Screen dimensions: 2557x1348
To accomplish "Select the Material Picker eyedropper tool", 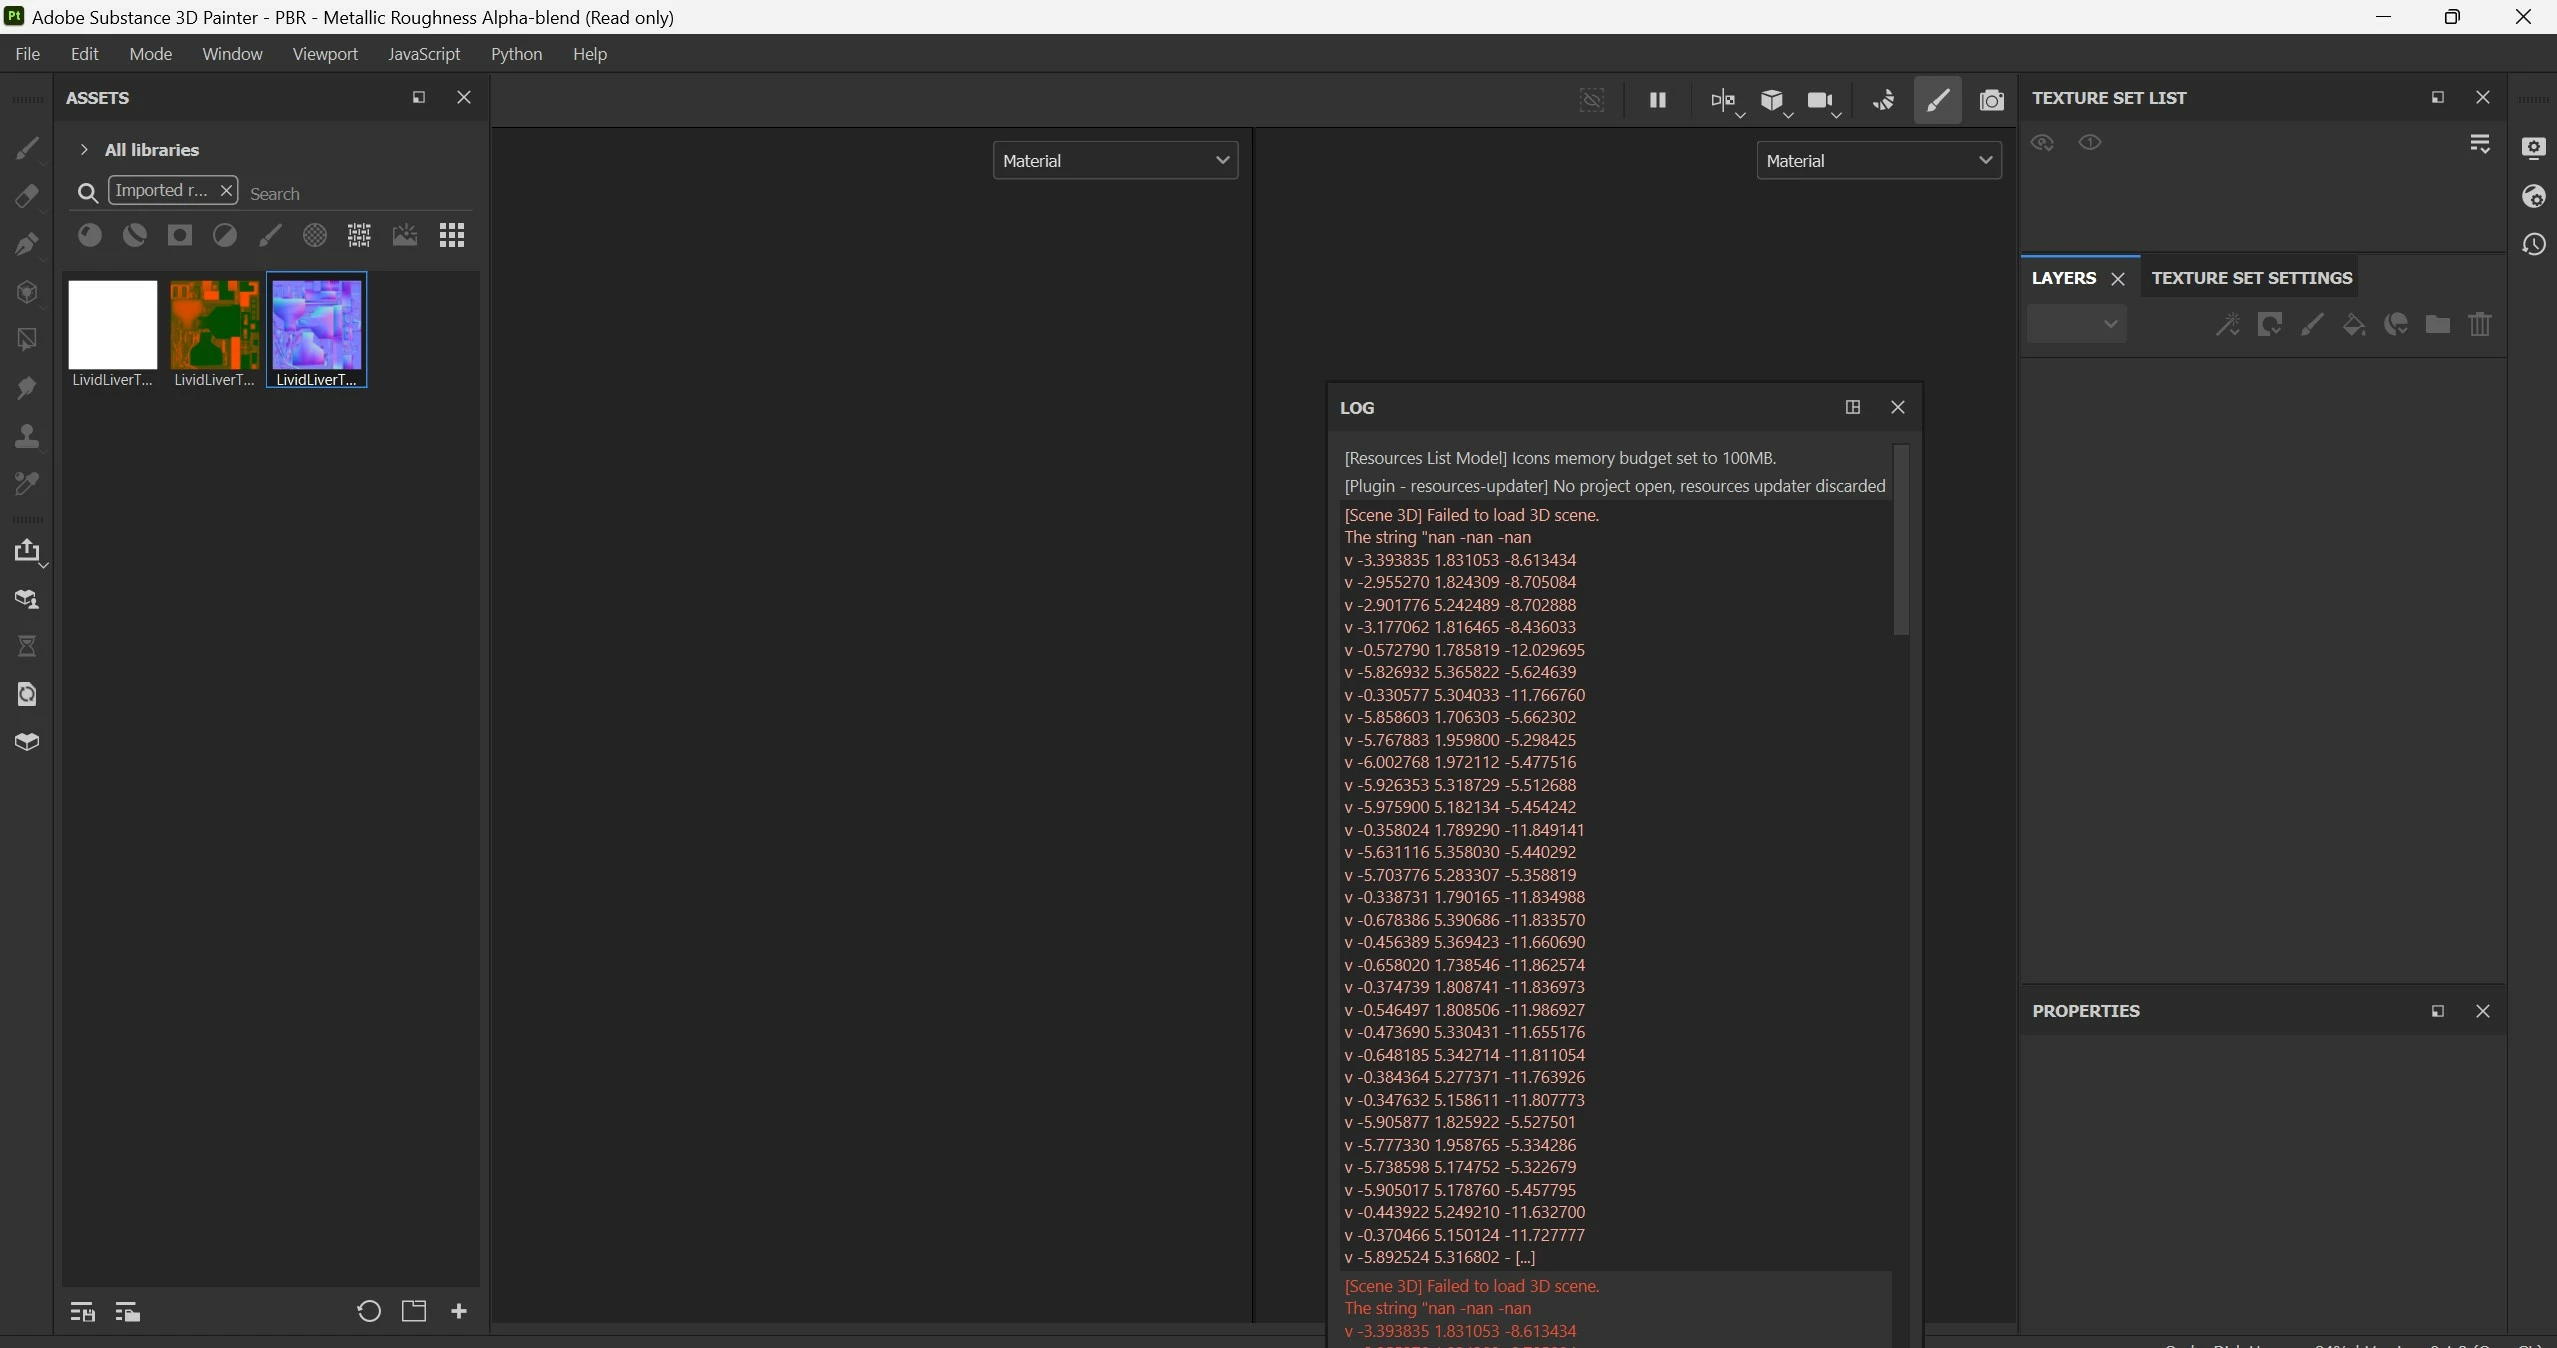I will [27, 484].
